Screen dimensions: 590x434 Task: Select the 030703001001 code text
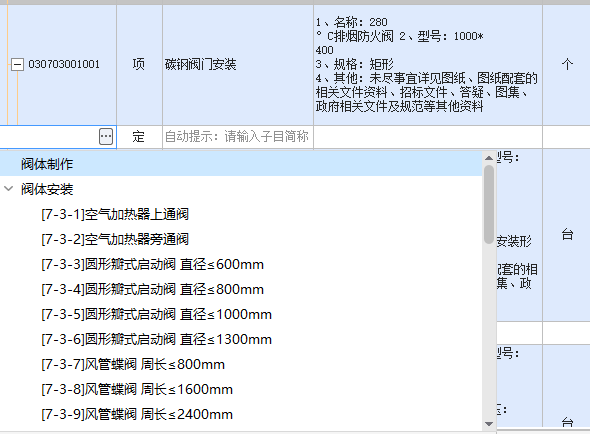64,64
